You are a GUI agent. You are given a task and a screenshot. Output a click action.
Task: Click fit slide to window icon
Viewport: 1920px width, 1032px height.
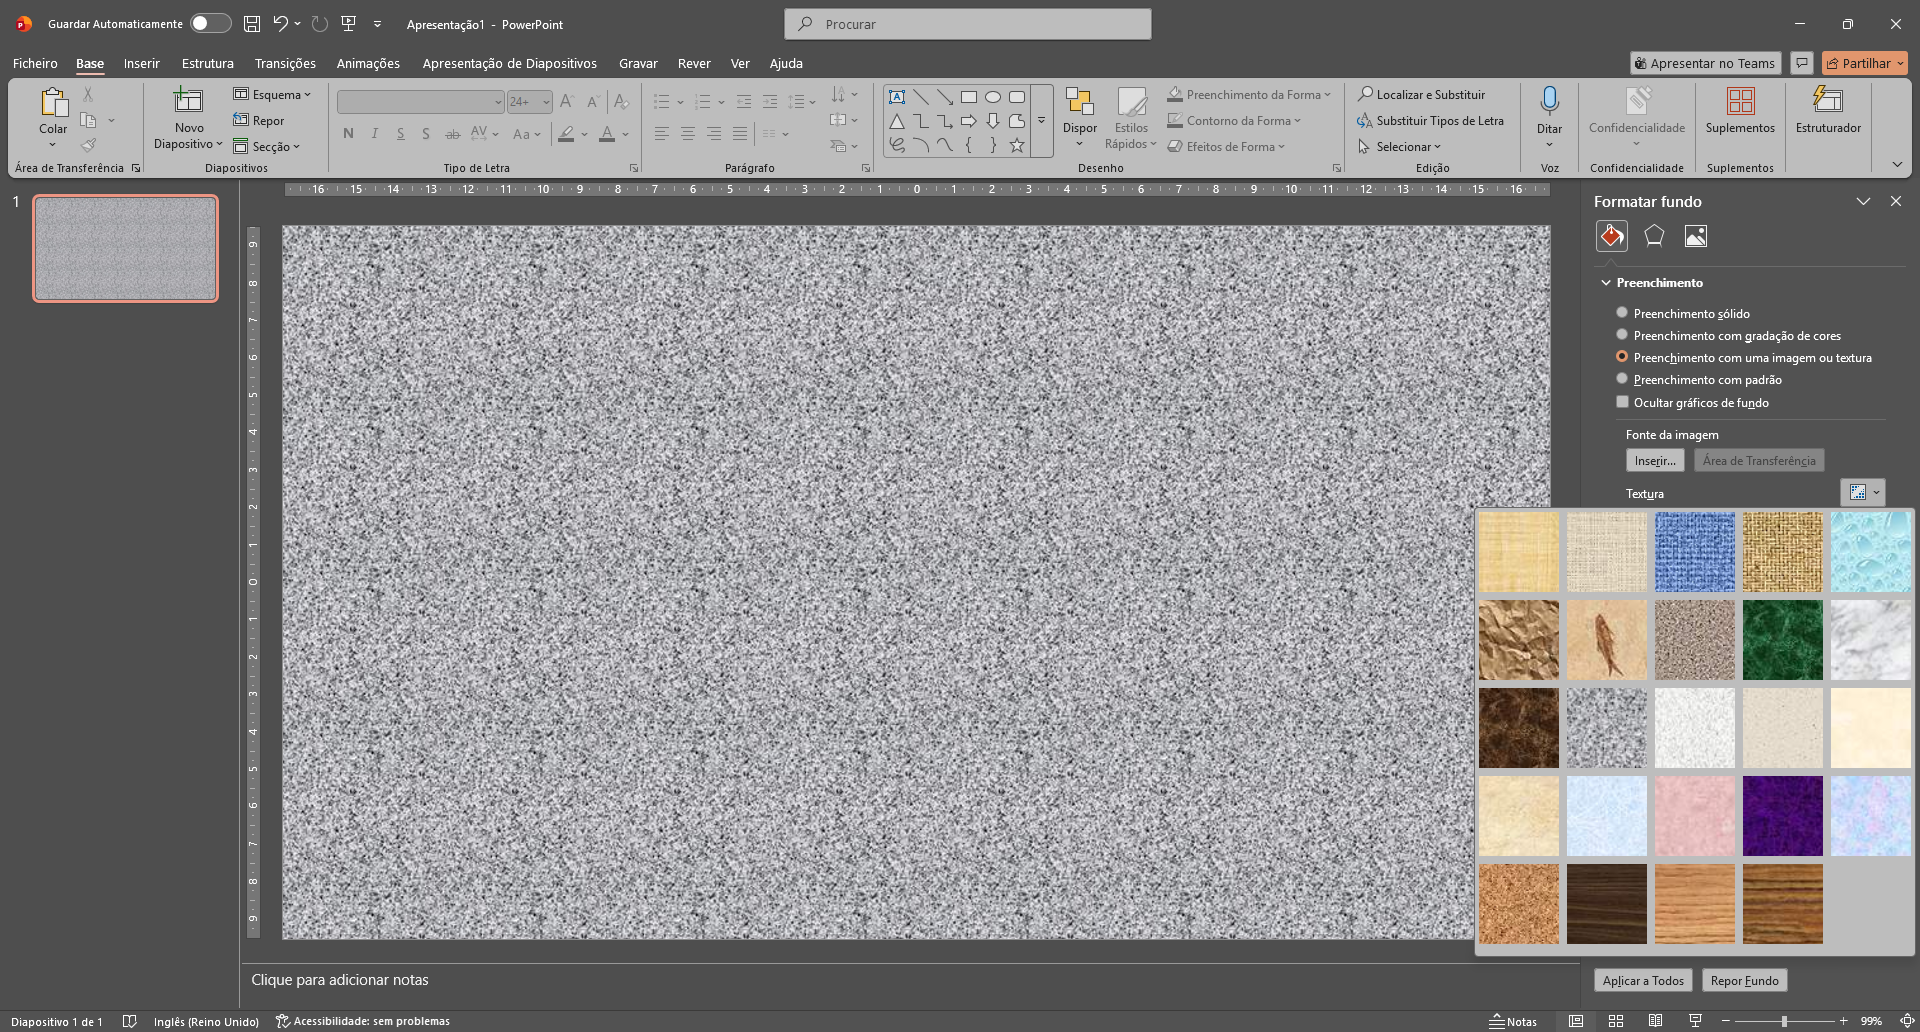[x=1907, y=1021]
